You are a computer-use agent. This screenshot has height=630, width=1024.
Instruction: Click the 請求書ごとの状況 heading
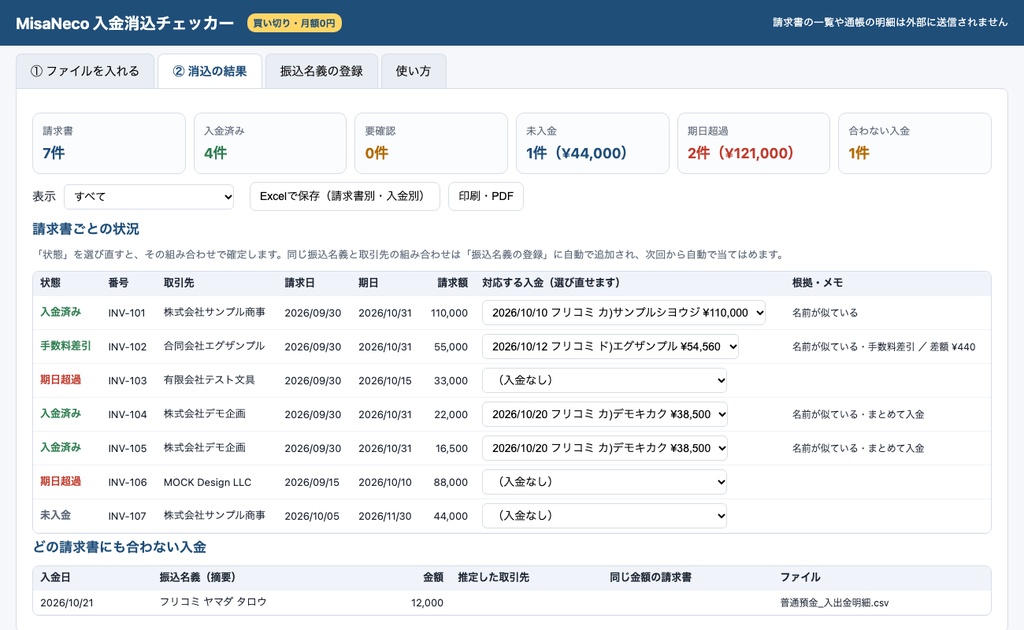coord(86,229)
